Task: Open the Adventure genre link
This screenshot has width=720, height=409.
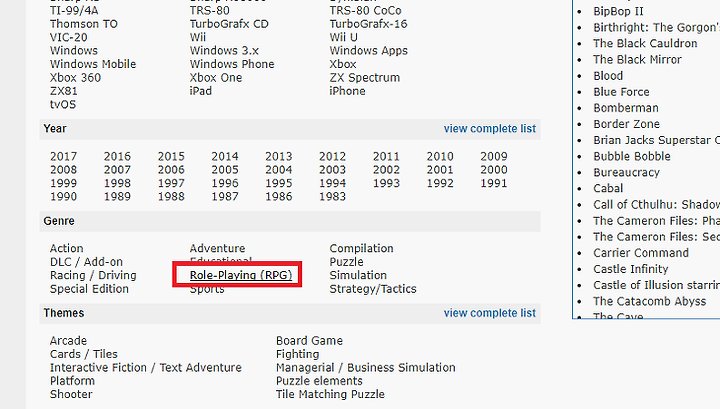Action: pyautogui.click(x=217, y=249)
